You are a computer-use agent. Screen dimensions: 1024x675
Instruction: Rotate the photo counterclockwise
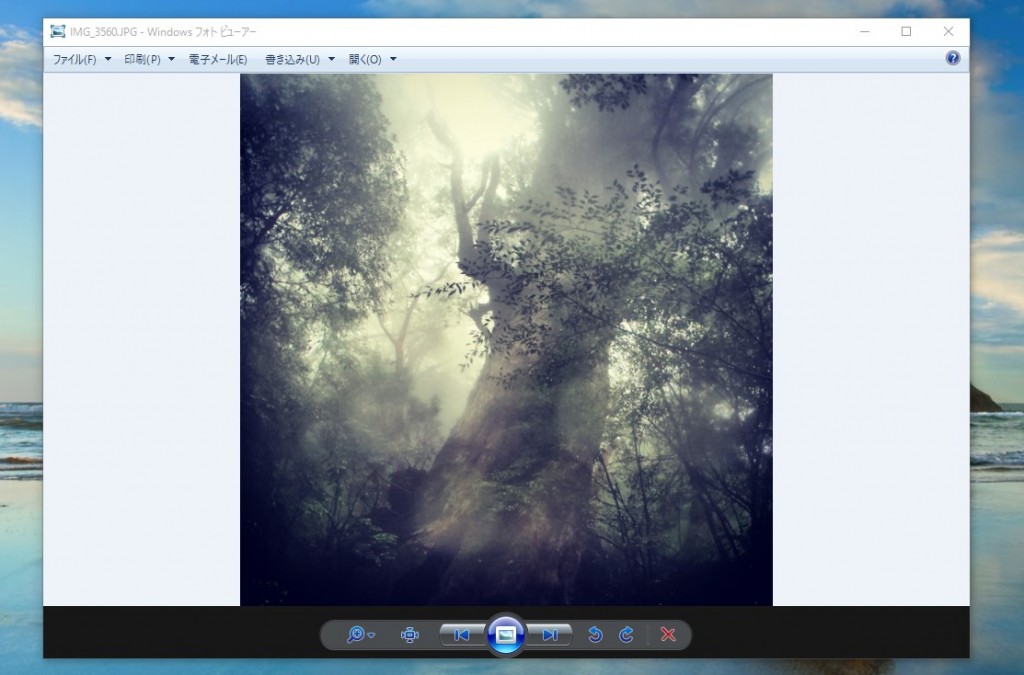595,635
